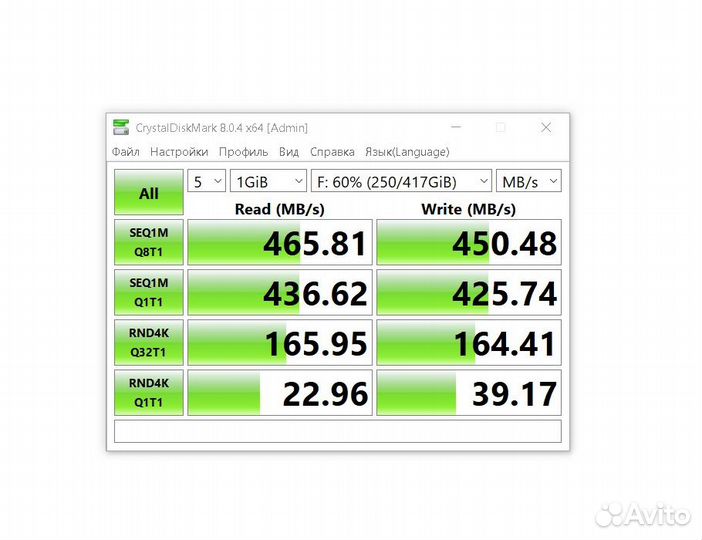Click the empty comment field at bottom
The image size is (702, 540).
click(338, 431)
